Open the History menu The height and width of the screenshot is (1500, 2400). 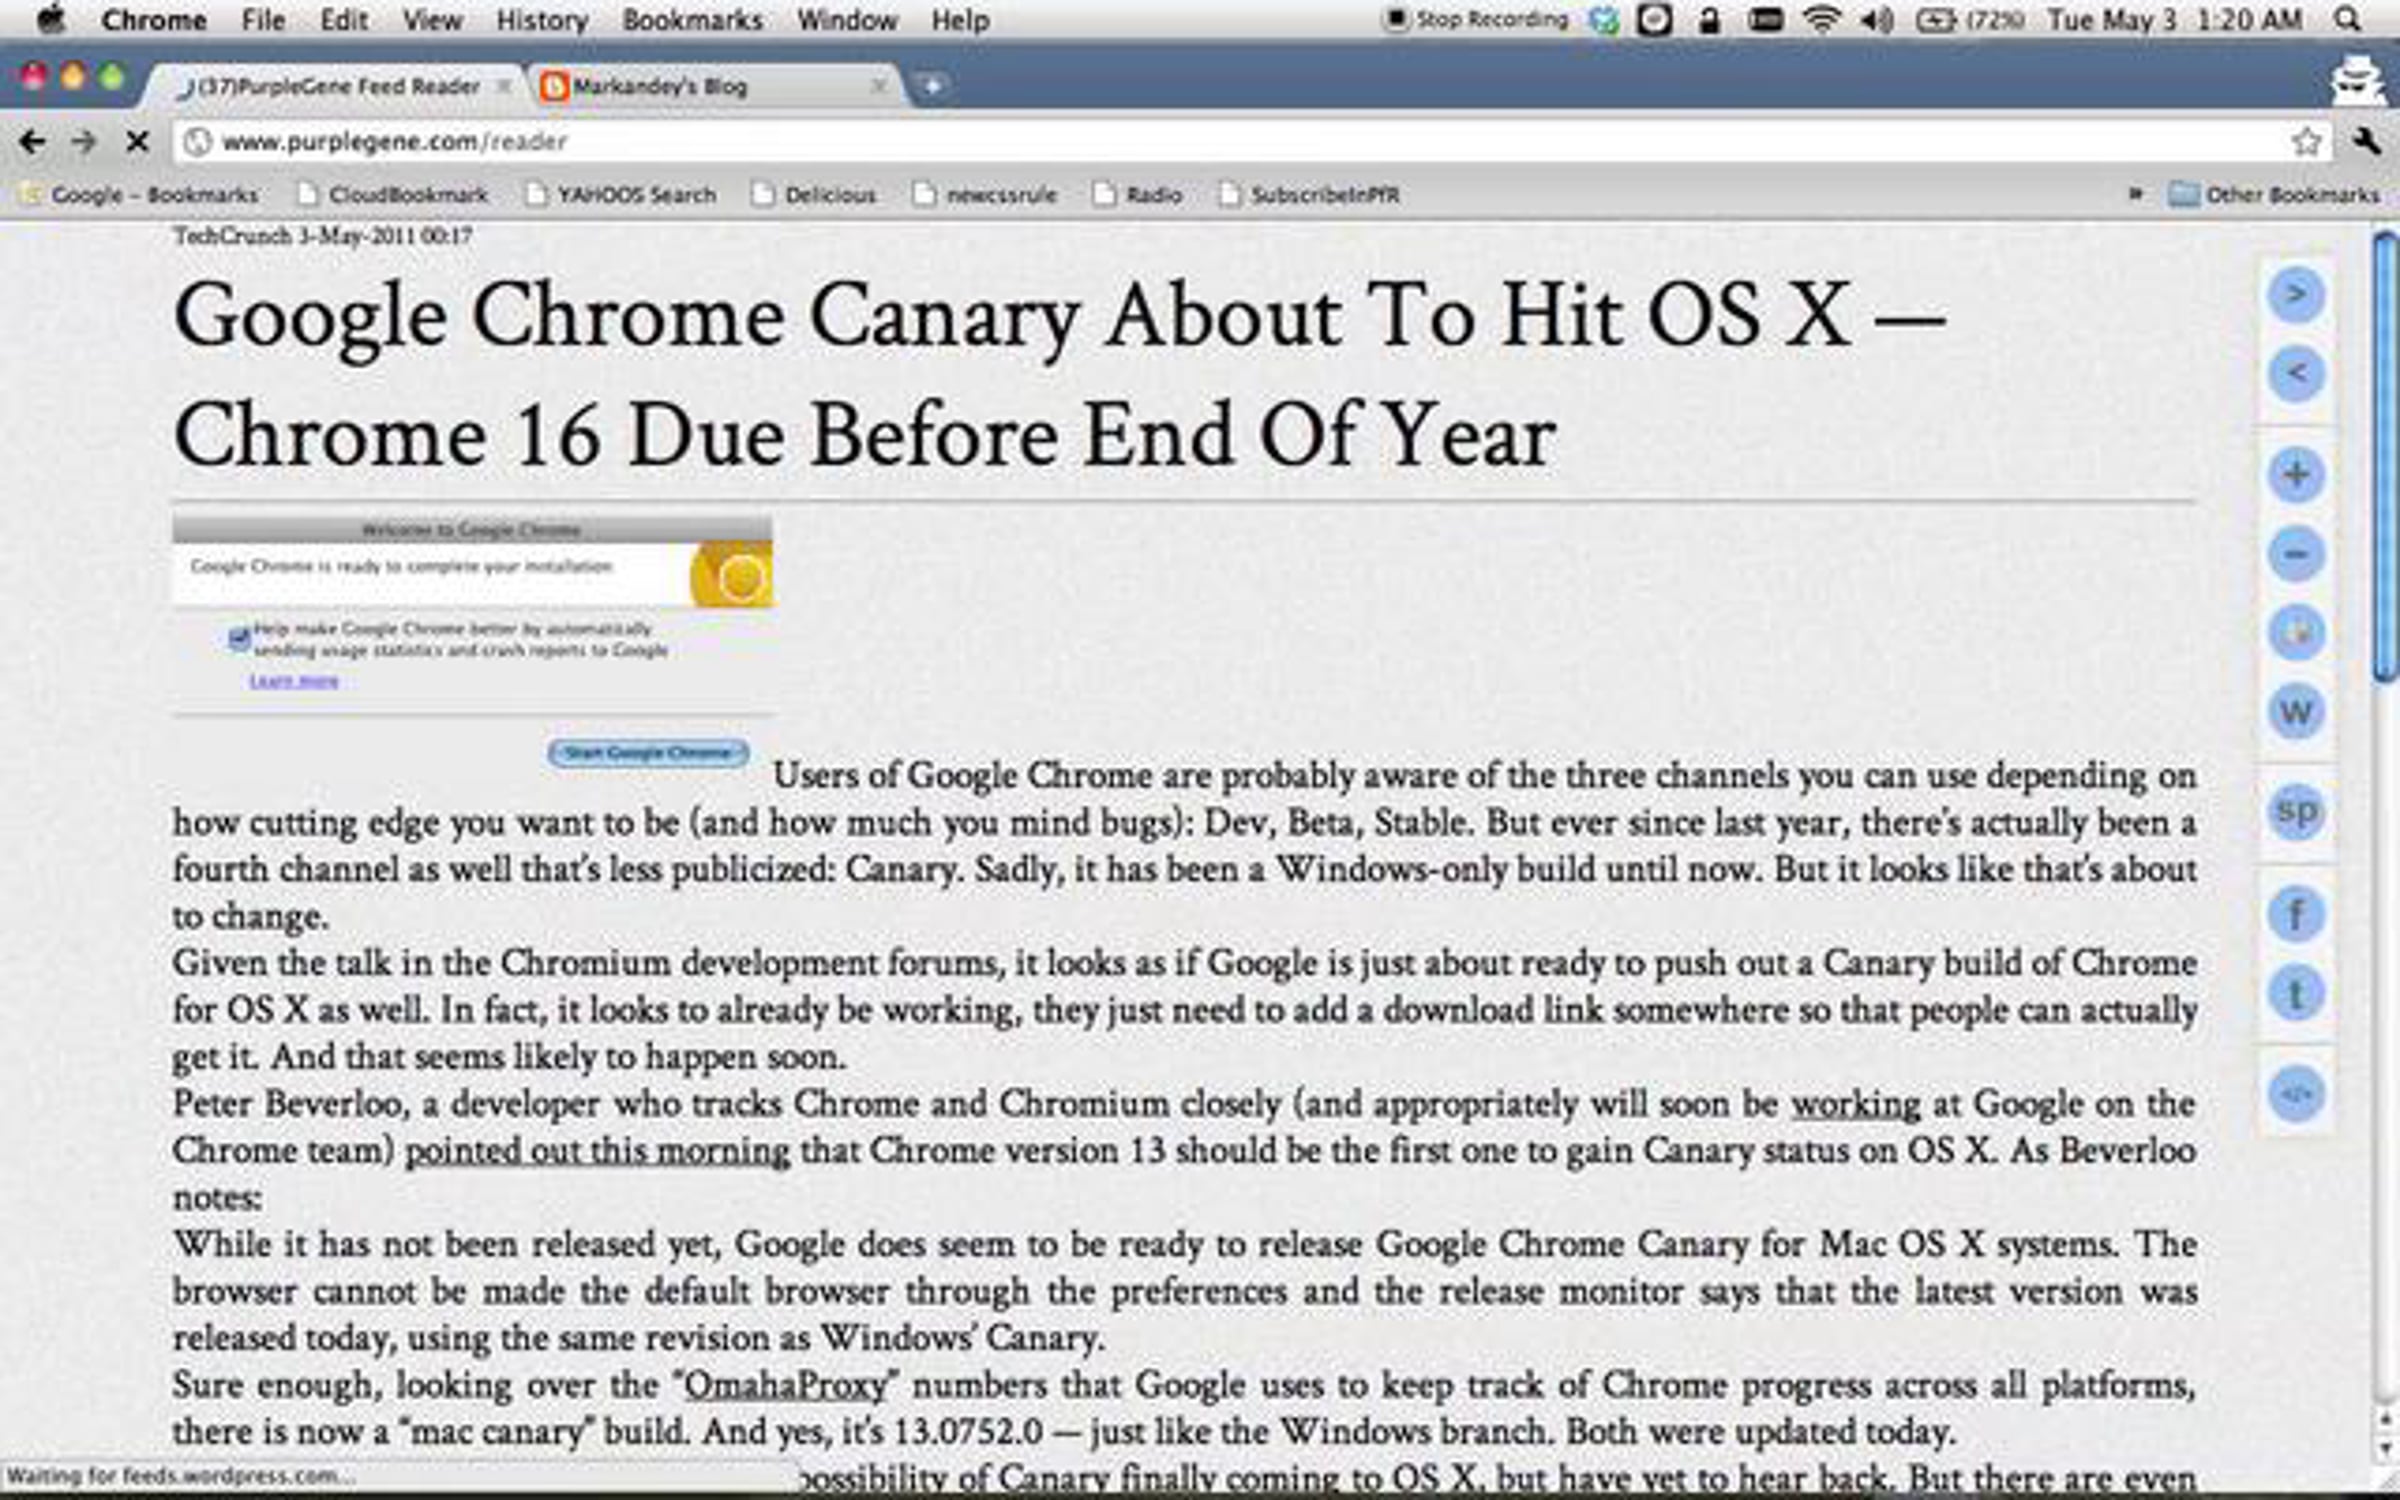click(542, 20)
